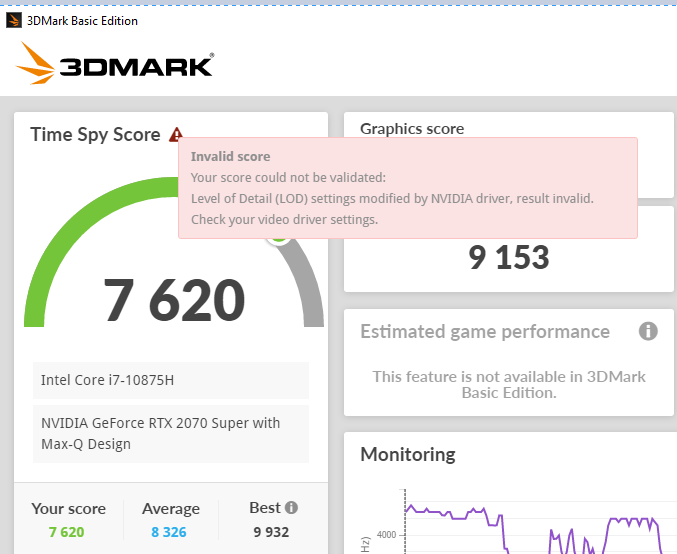Viewport: 677px width, 554px height.
Task: Select the NVIDIA GeForce RTX 2070 Super row
Action: (x=171, y=434)
